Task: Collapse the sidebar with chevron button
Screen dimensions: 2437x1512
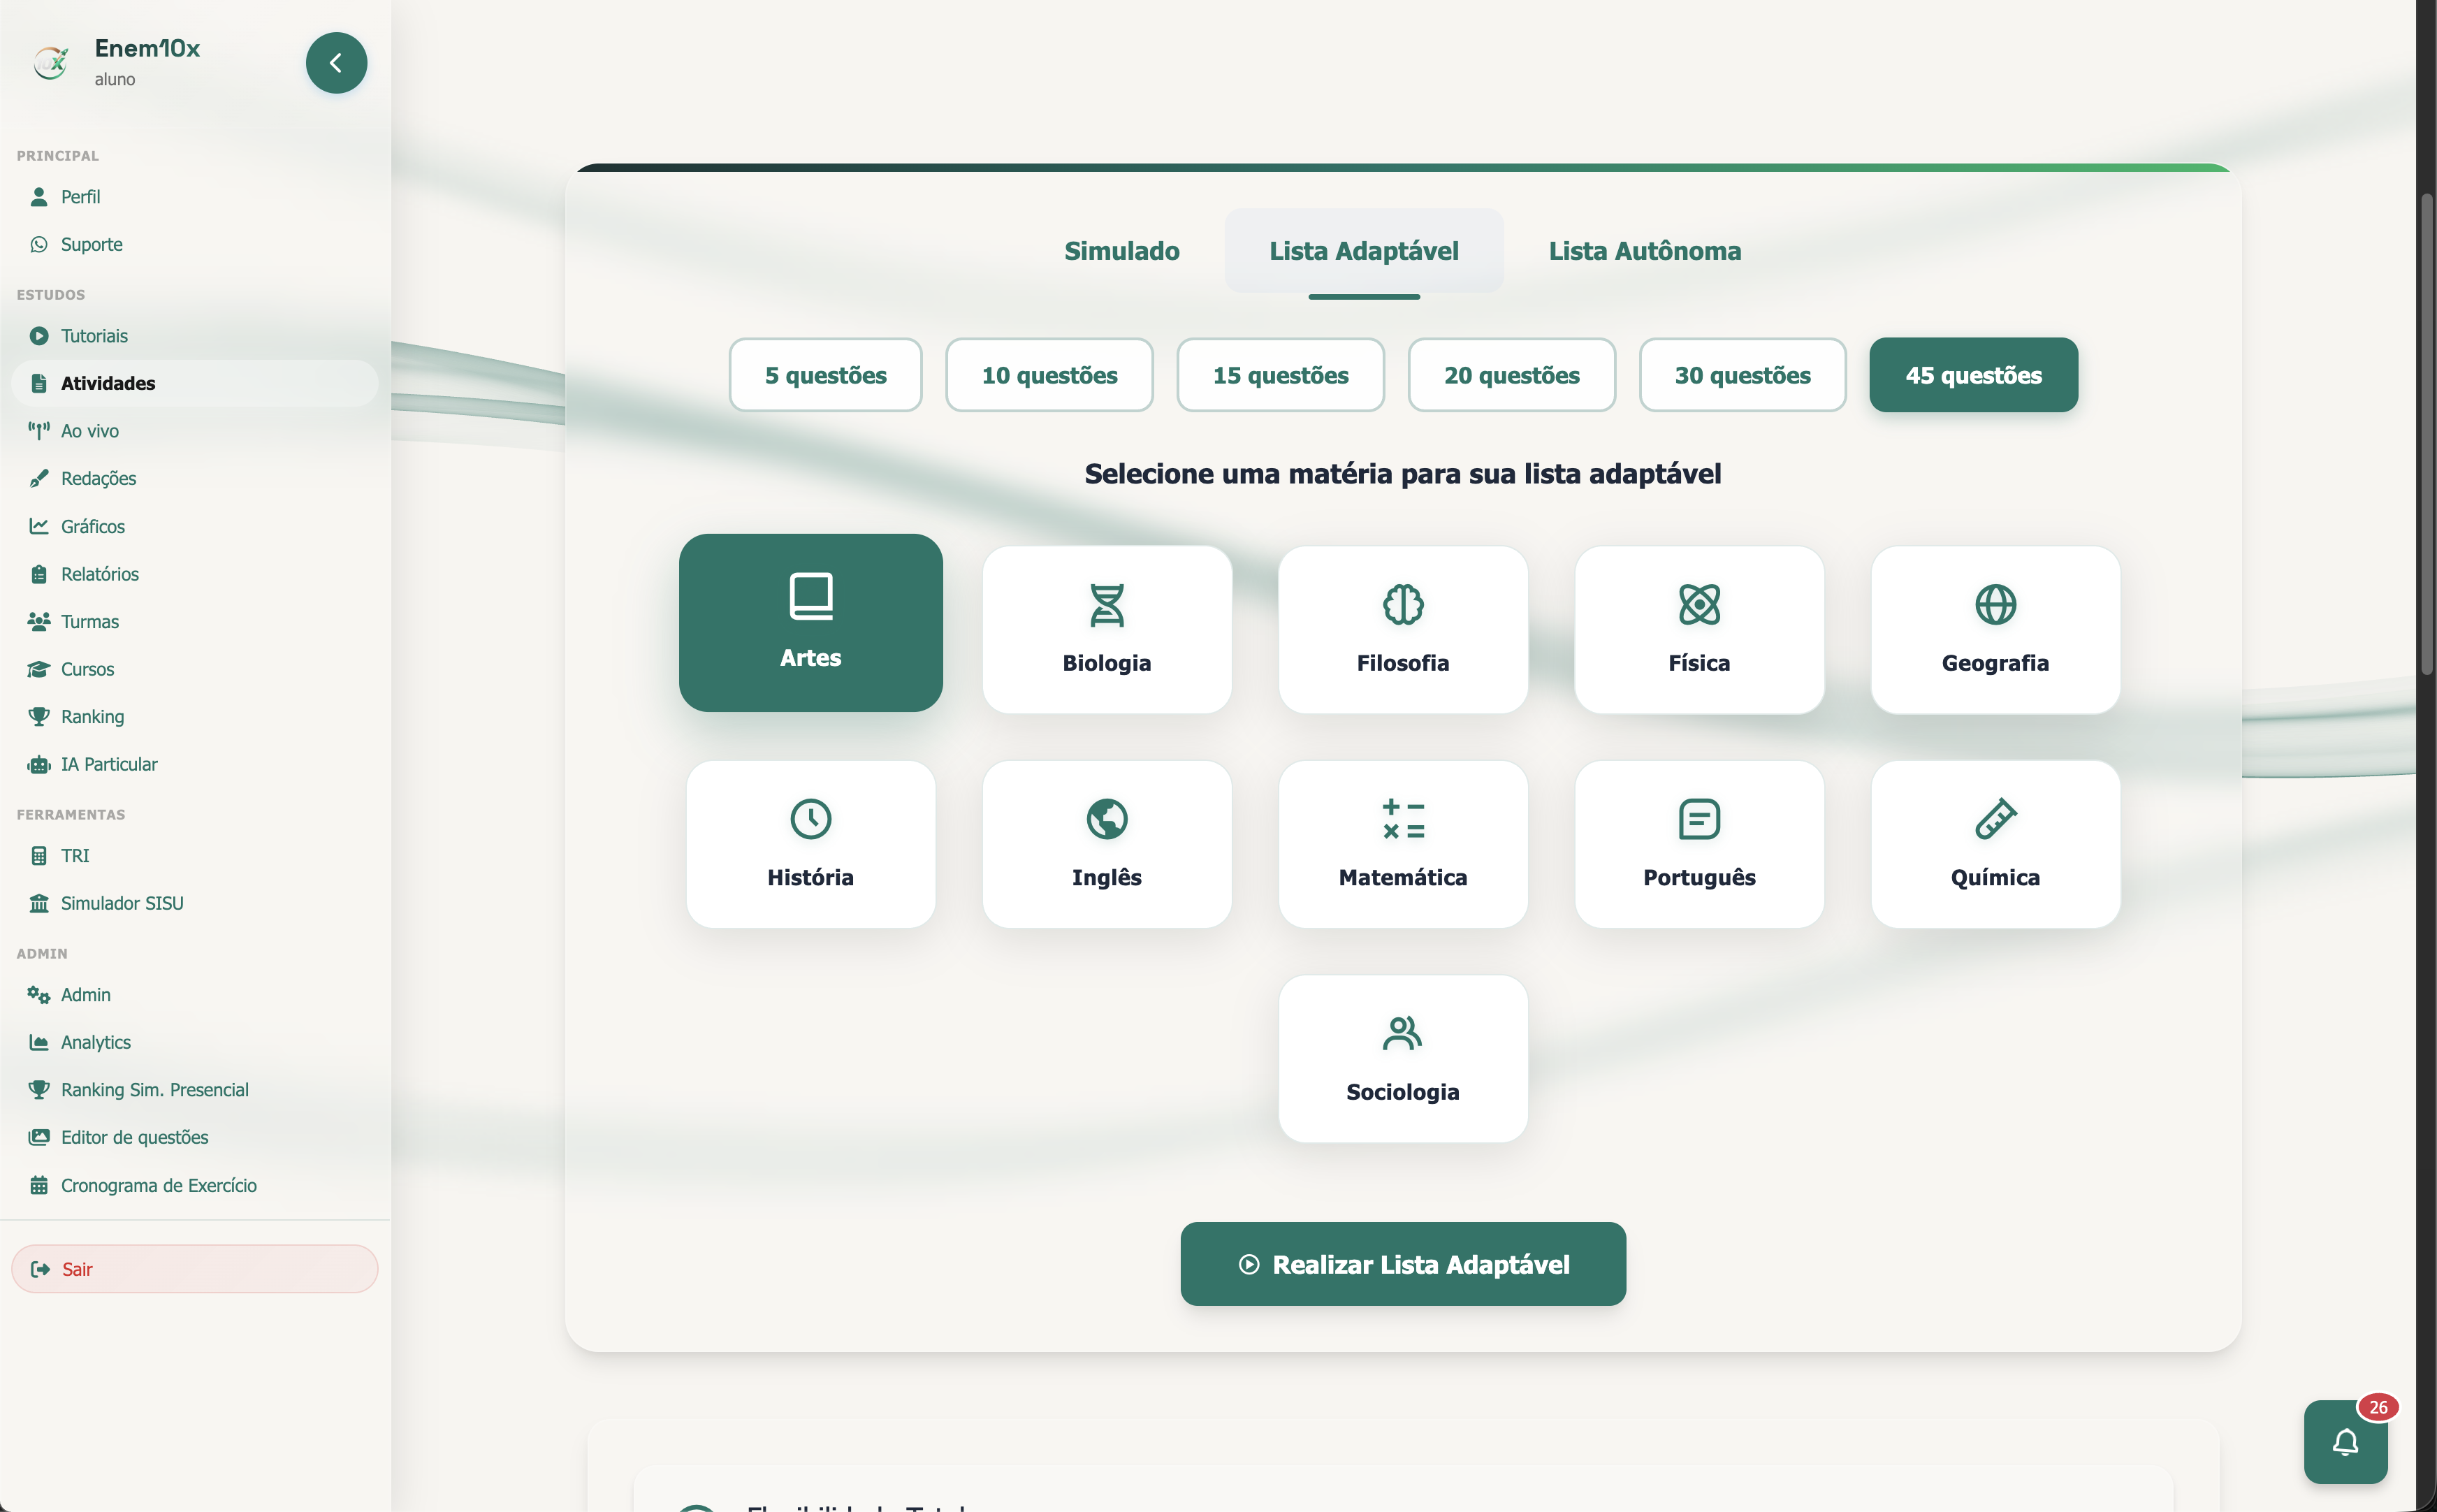Action: point(336,63)
